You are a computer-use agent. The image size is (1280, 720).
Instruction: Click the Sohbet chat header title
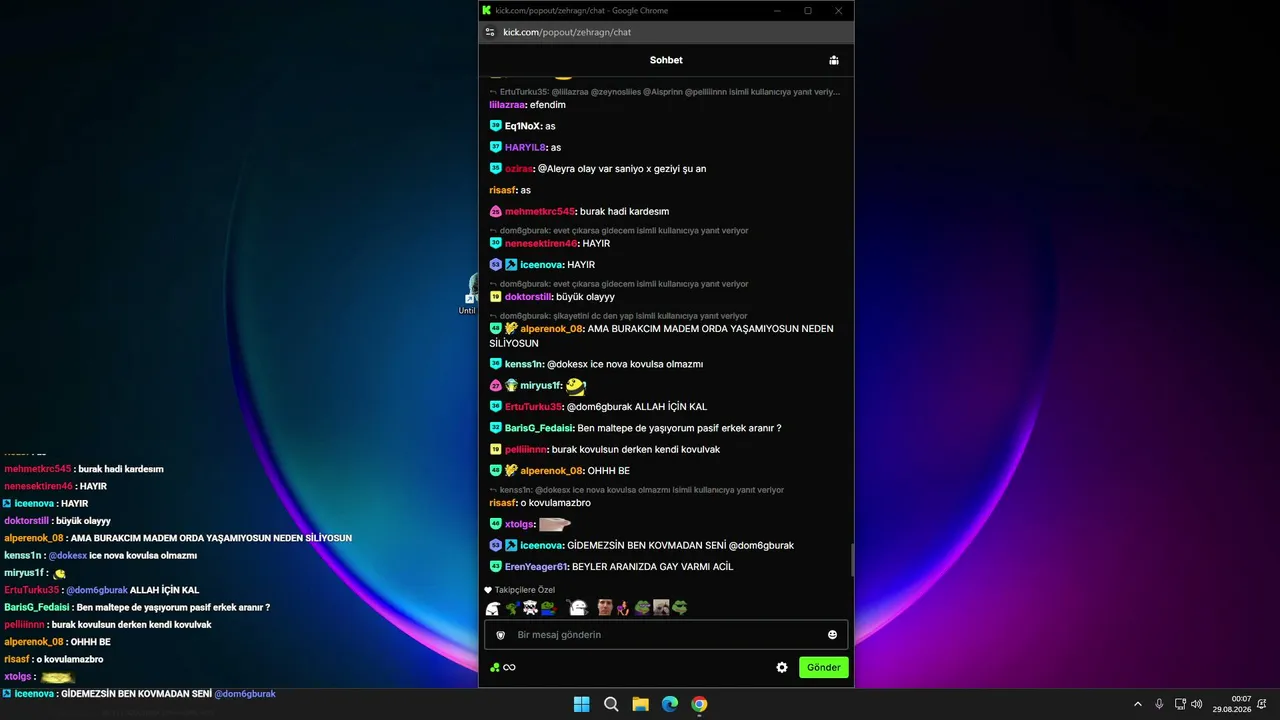[x=666, y=60]
